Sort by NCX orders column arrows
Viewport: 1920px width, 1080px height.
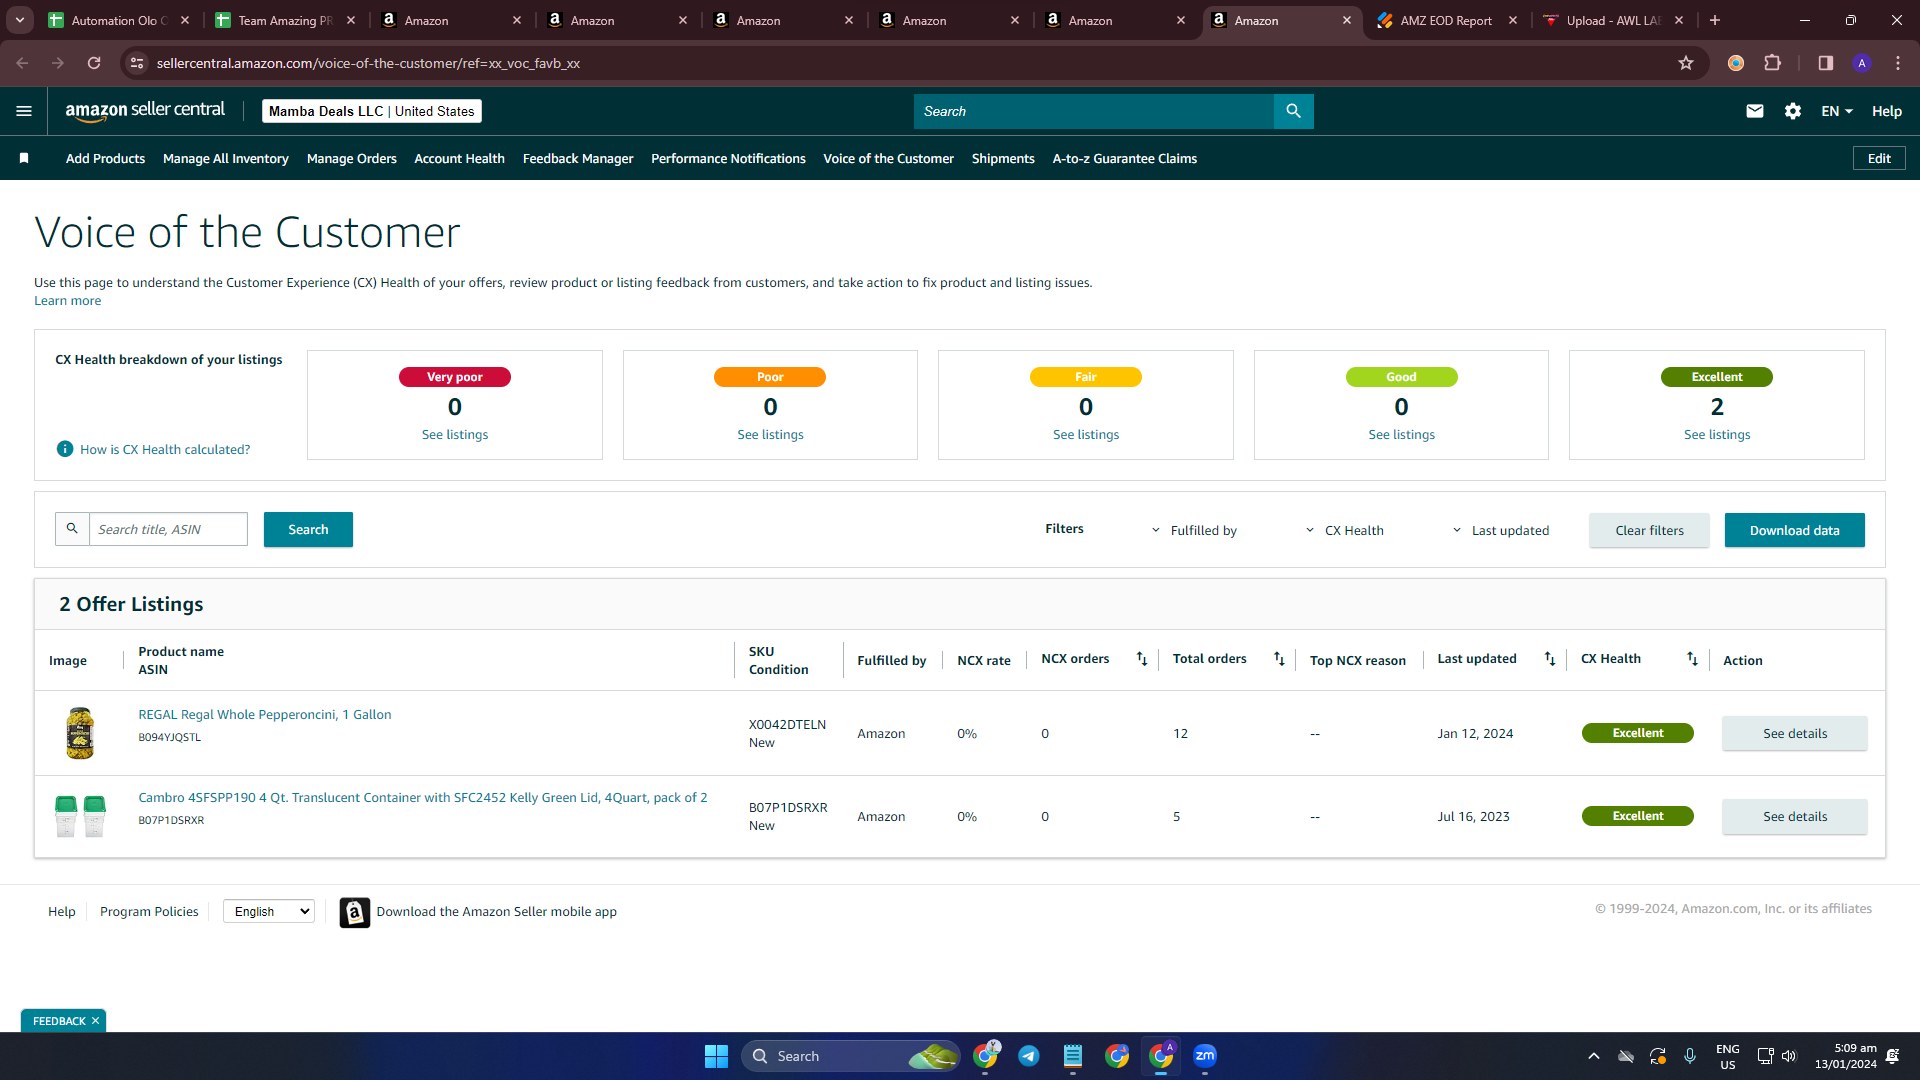point(1142,659)
